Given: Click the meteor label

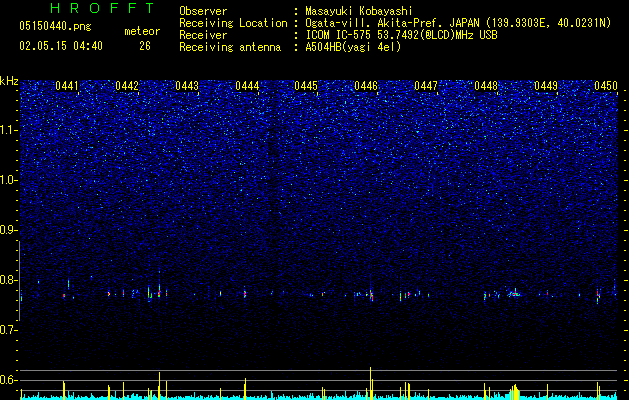Looking at the screenshot, I should tap(142, 31).
